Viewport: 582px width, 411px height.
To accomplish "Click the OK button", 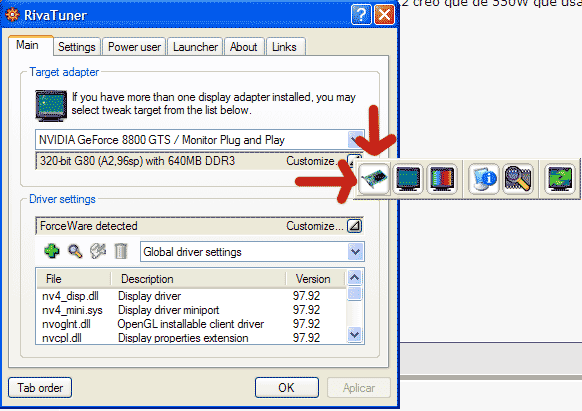I will [x=287, y=388].
